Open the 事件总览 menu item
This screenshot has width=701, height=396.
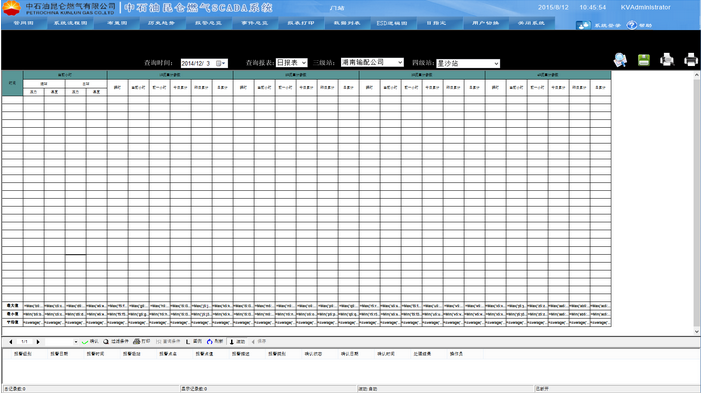point(254,23)
